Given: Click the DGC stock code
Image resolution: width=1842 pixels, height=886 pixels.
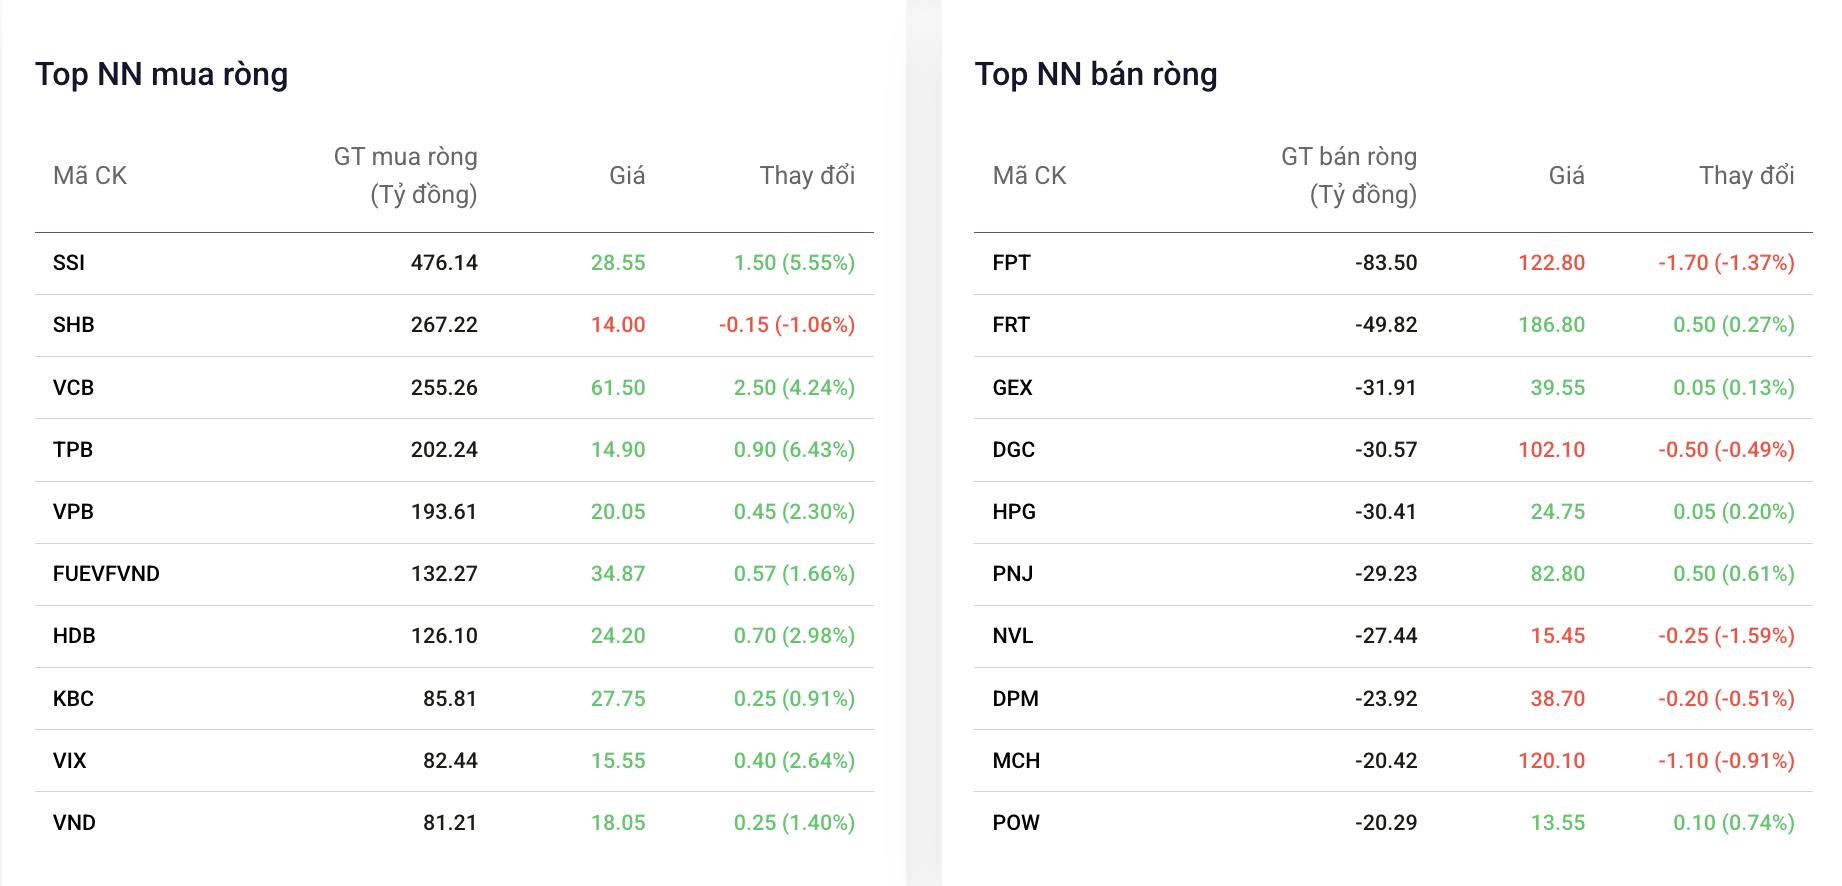Looking at the screenshot, I should [1013, 450].
